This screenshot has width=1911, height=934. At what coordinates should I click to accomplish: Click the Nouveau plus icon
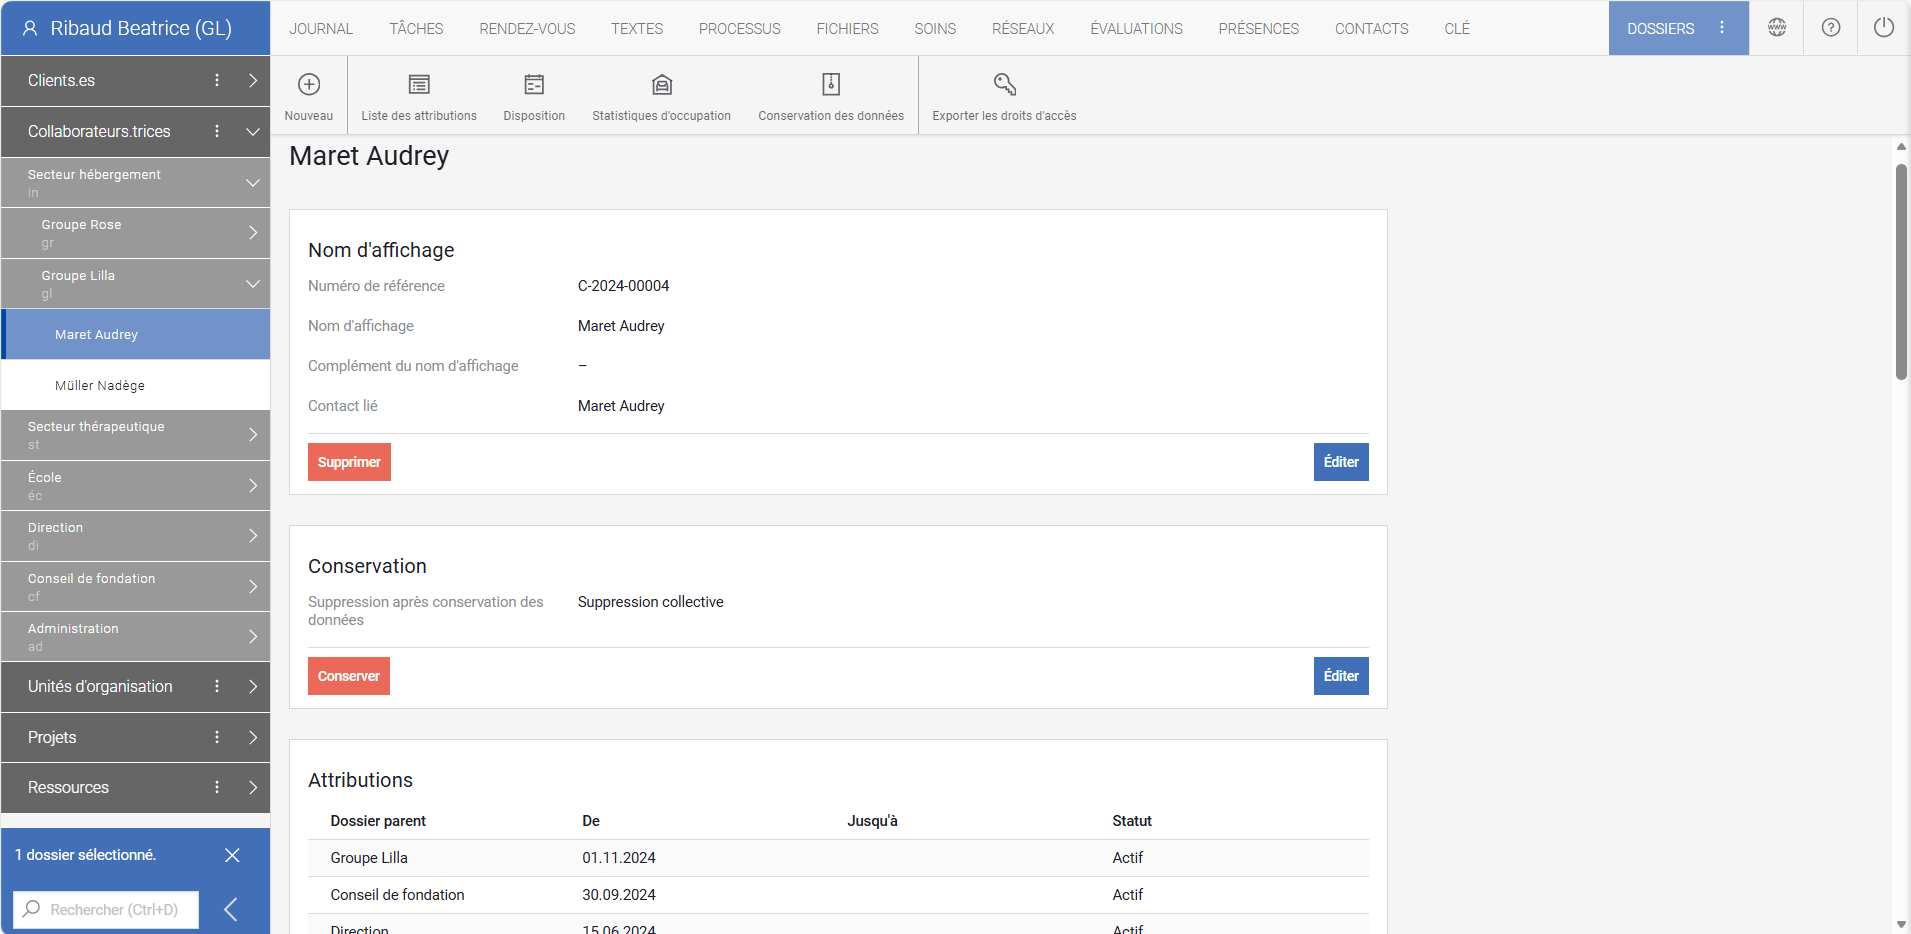[x=309, y=85]
